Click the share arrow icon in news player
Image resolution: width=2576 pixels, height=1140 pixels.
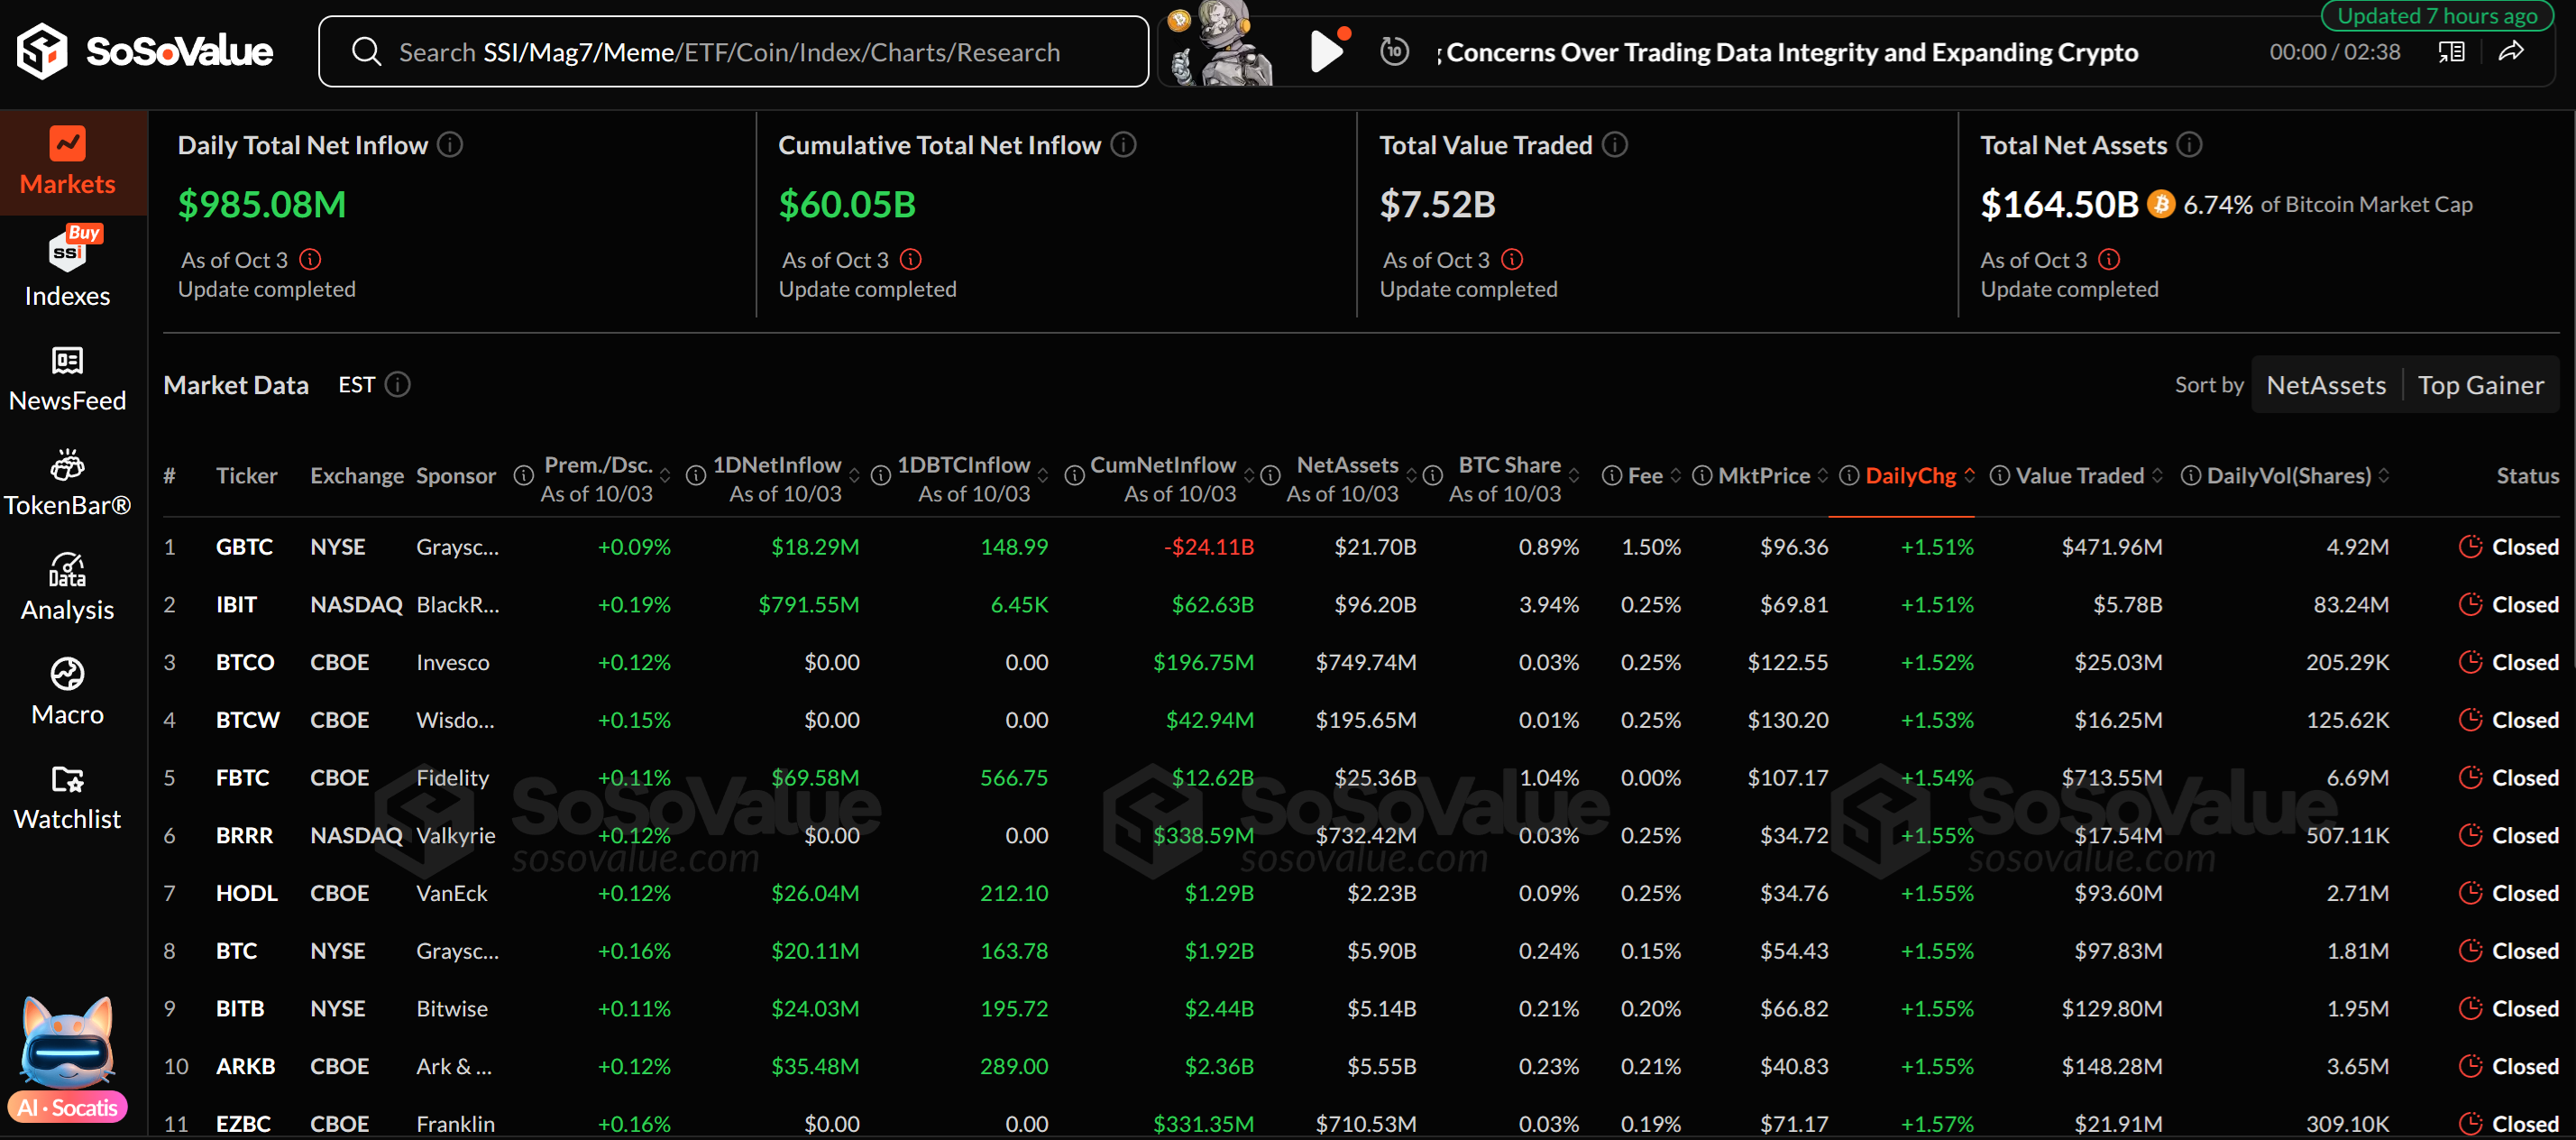tap(2511, 52)
